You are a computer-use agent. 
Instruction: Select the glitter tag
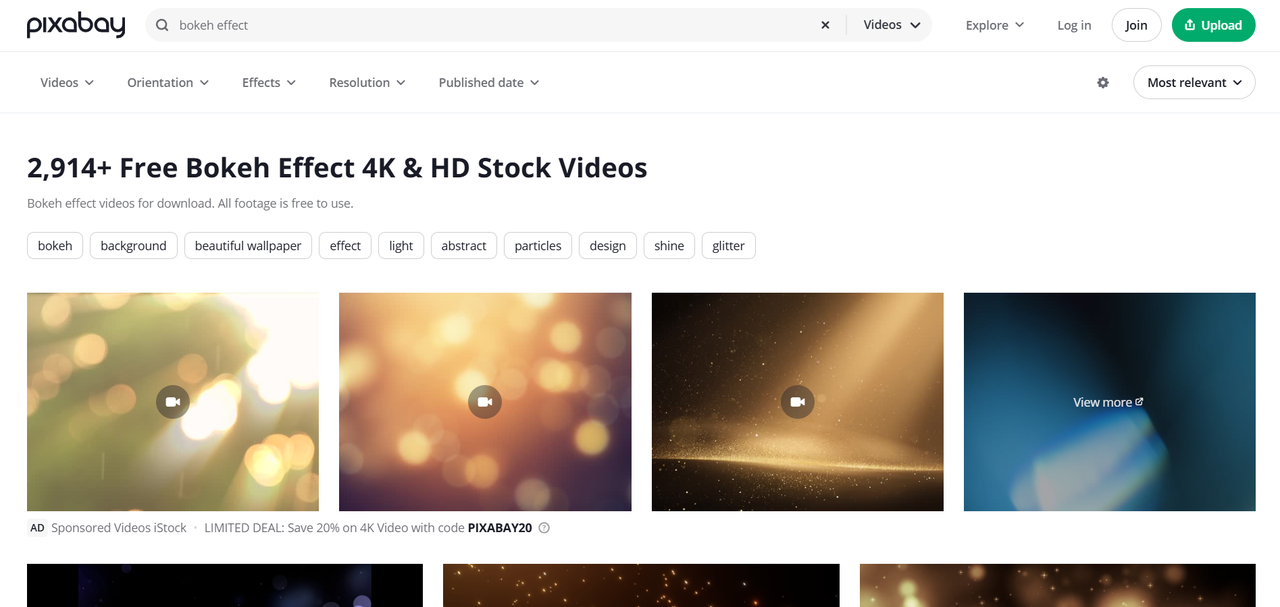tap(729, 246)
